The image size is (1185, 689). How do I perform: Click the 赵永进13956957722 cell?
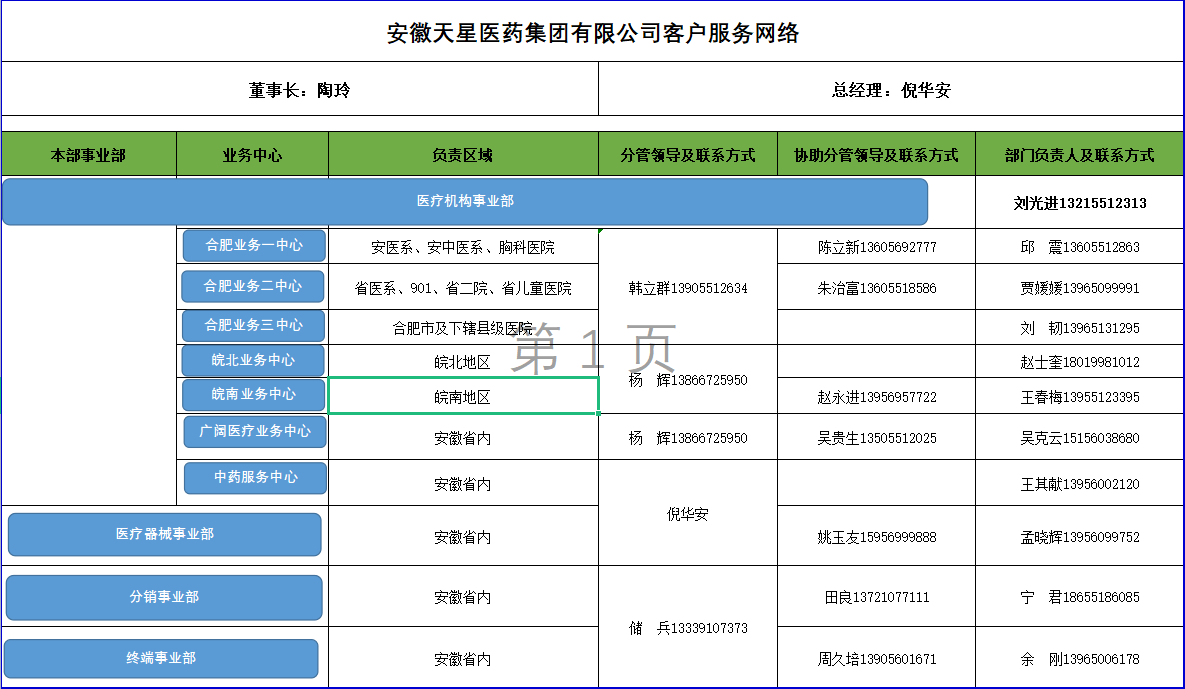click(877, 397)
